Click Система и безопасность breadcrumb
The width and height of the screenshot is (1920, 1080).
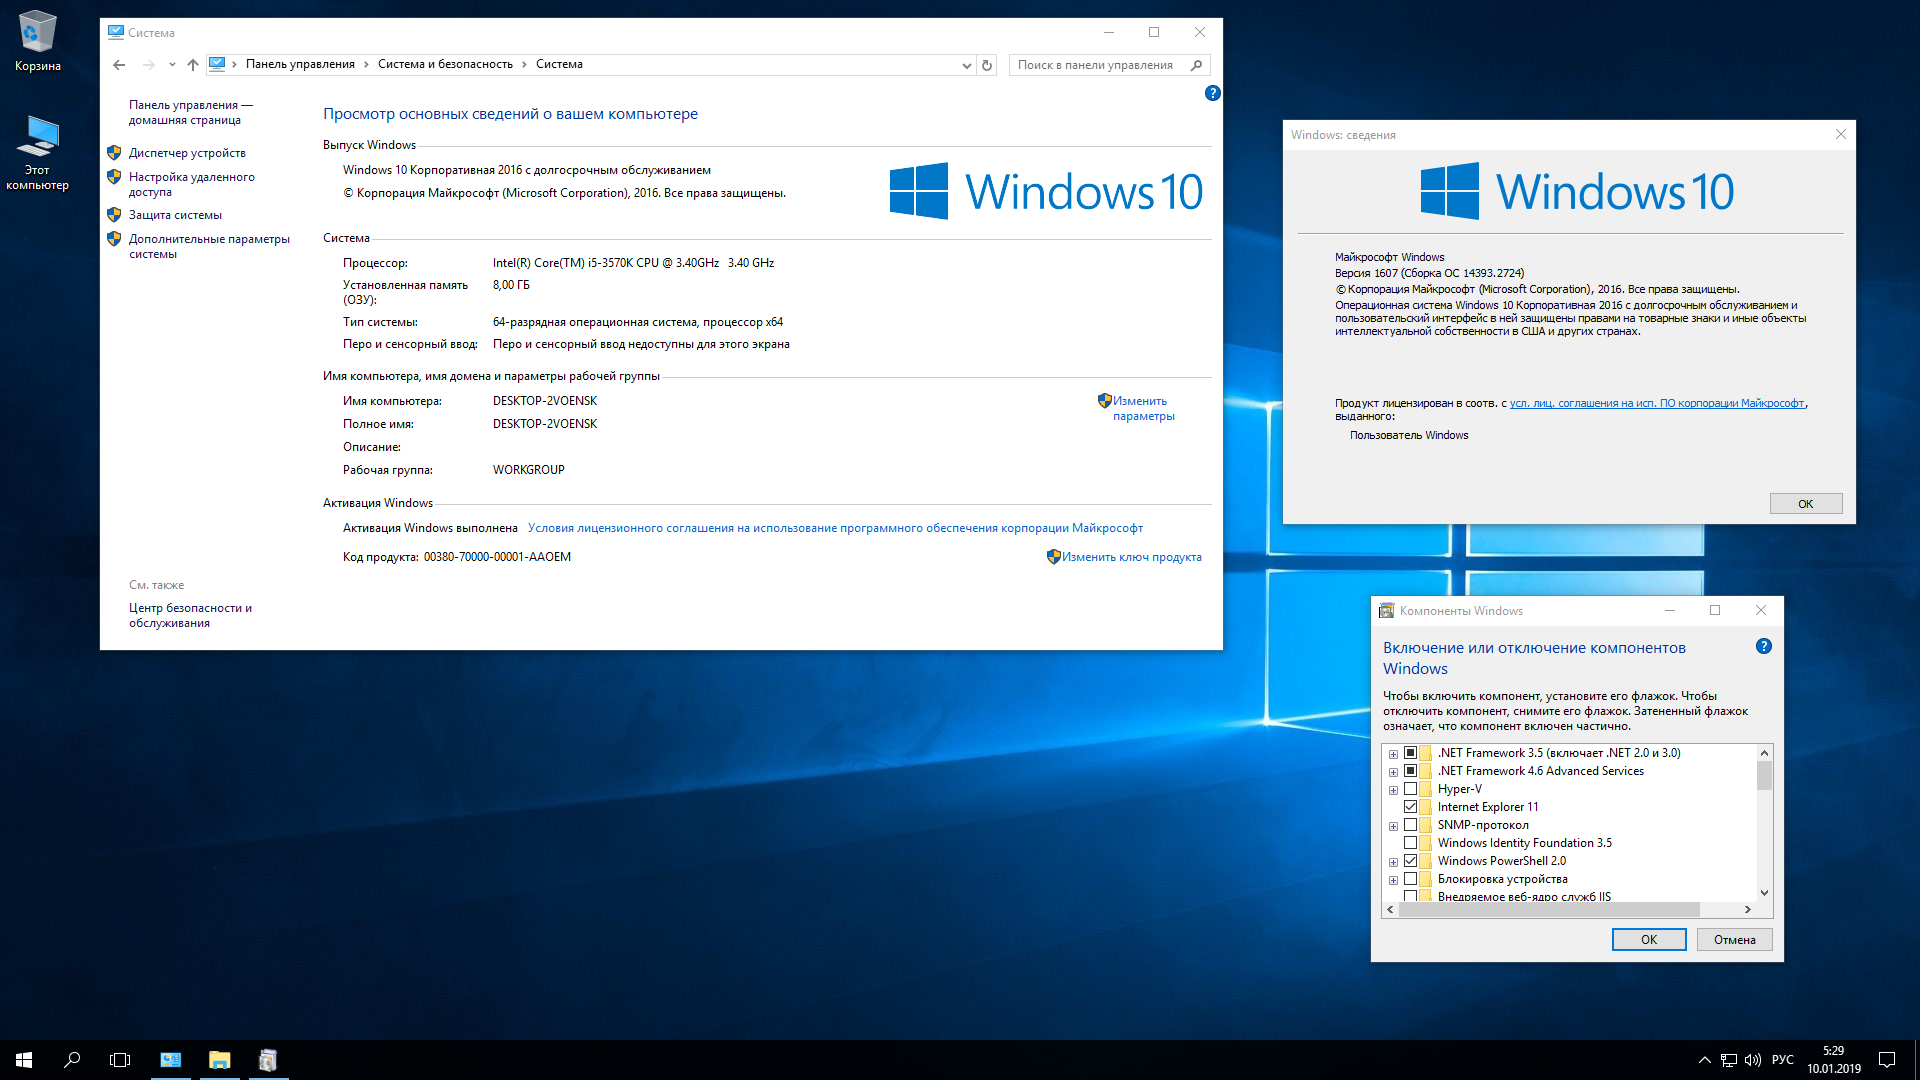click(445, 64)
